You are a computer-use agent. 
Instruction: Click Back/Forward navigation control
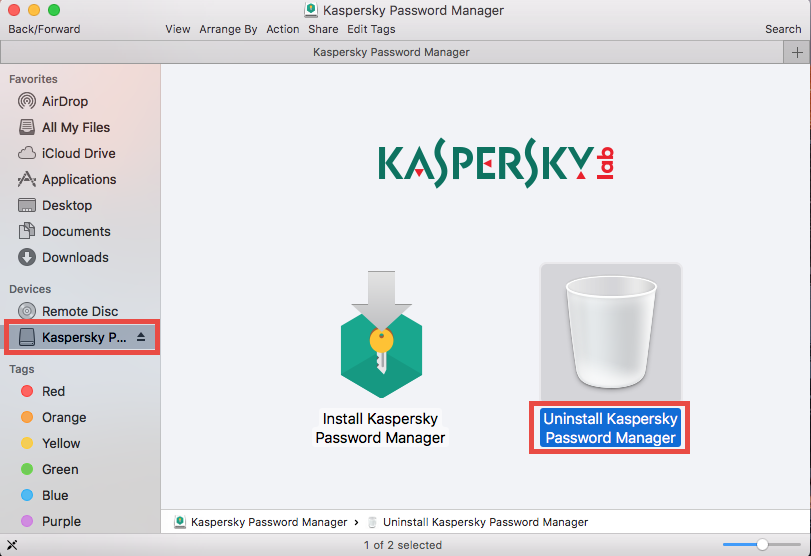point(44,29)
